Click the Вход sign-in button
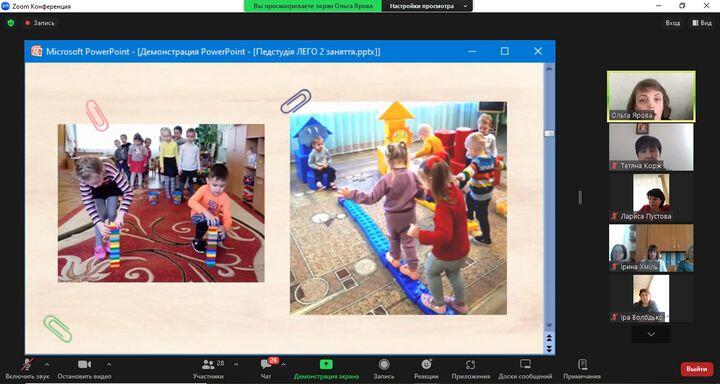 click(673, 23)
